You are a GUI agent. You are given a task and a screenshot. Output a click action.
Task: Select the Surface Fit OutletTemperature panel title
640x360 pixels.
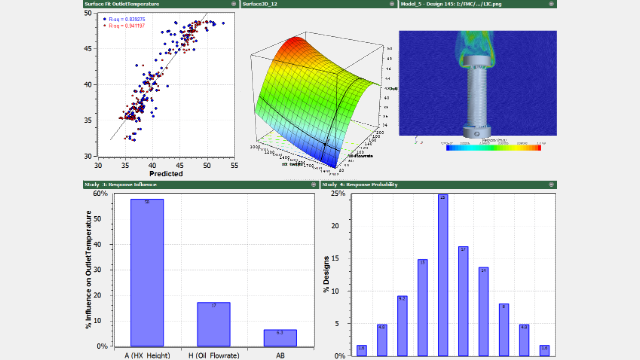[x=122, y=4]
